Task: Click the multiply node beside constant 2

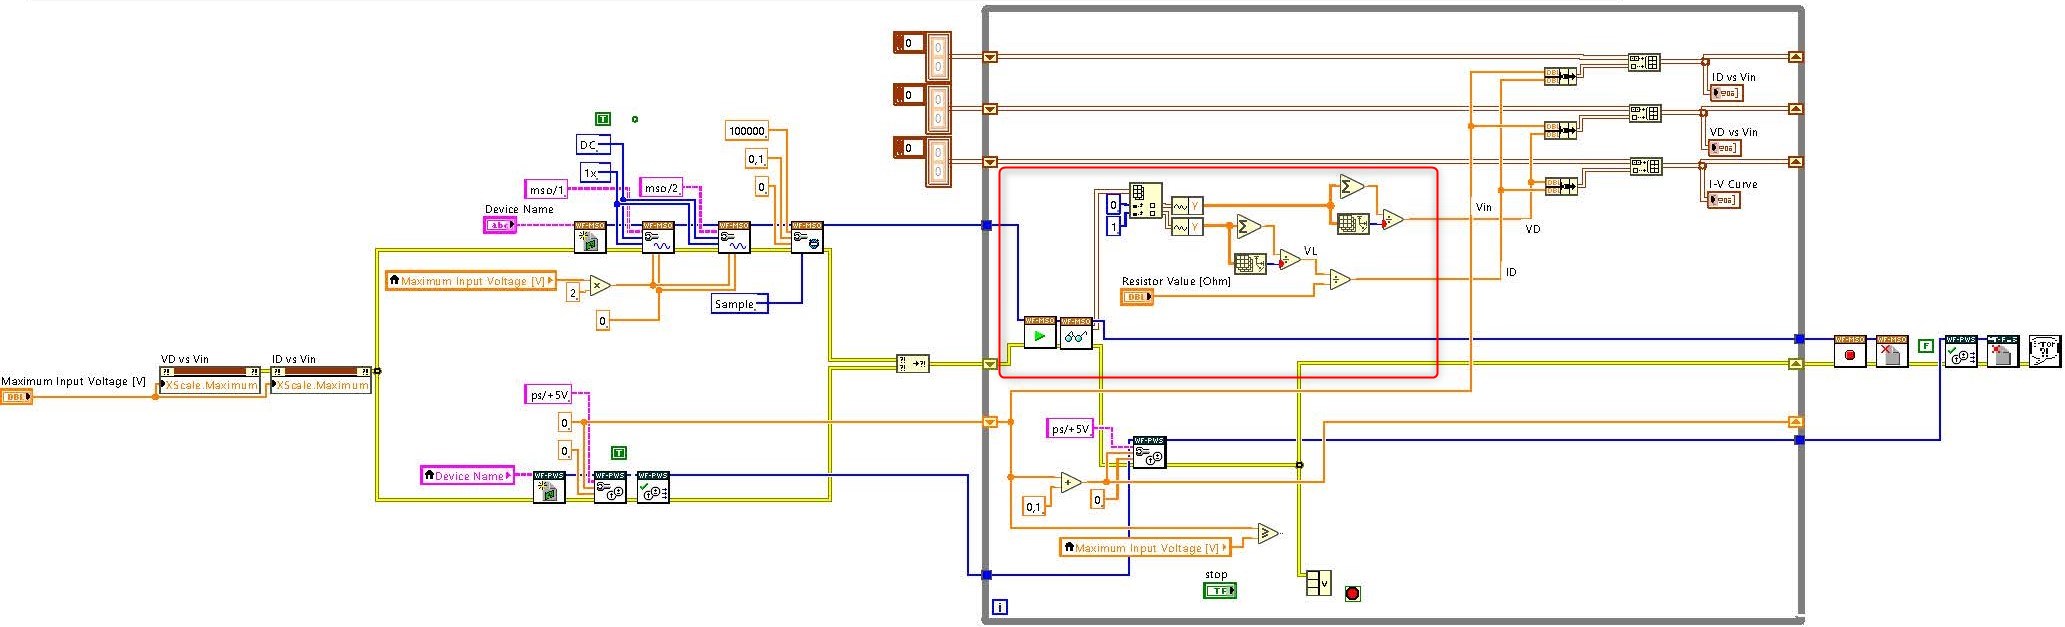Action: tap(599, 286)
